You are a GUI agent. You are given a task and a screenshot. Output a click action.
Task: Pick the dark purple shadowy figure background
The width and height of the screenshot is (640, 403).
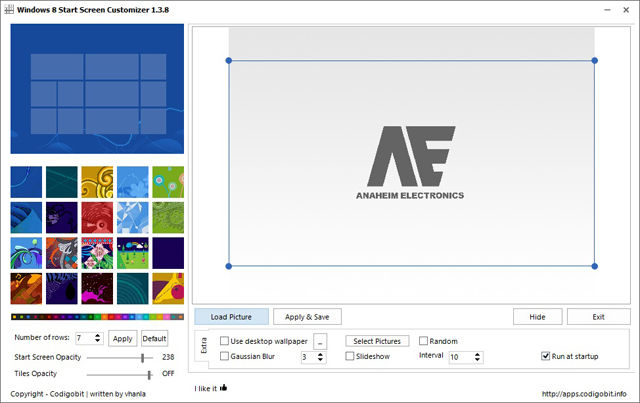point(62,218)
